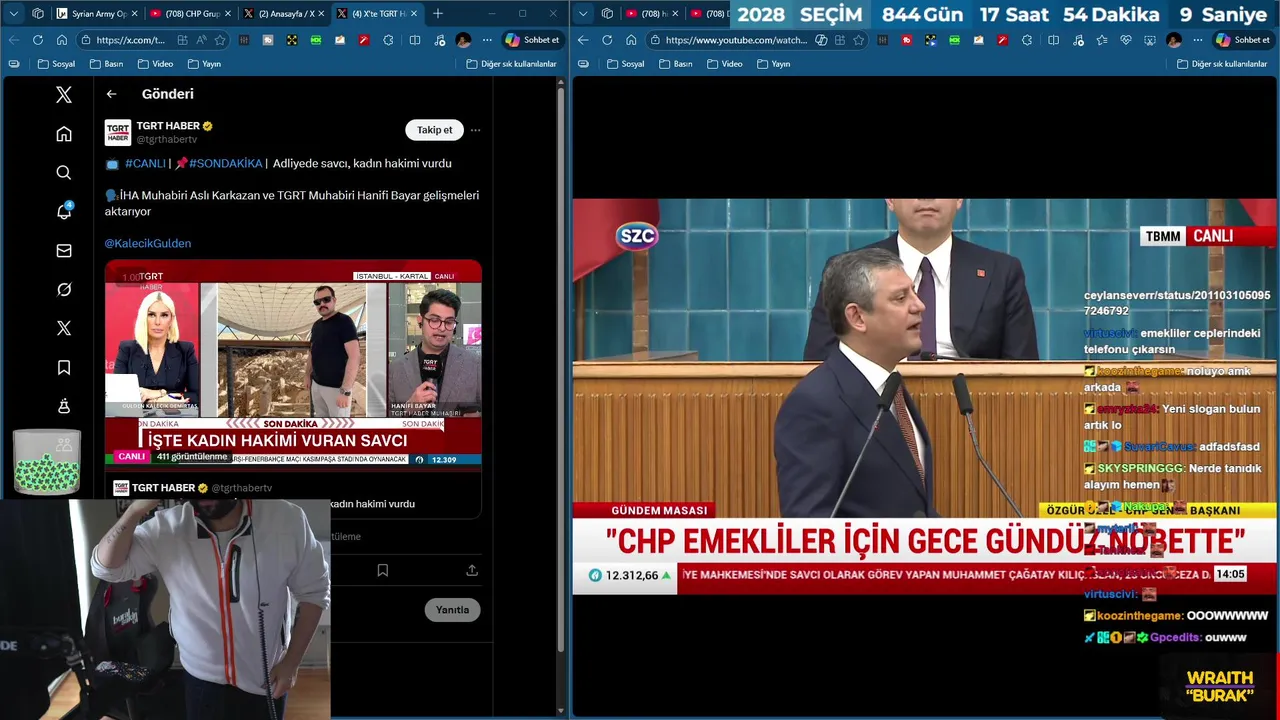
Task: Click Home button in left browser toolbar
Action: 62,40
